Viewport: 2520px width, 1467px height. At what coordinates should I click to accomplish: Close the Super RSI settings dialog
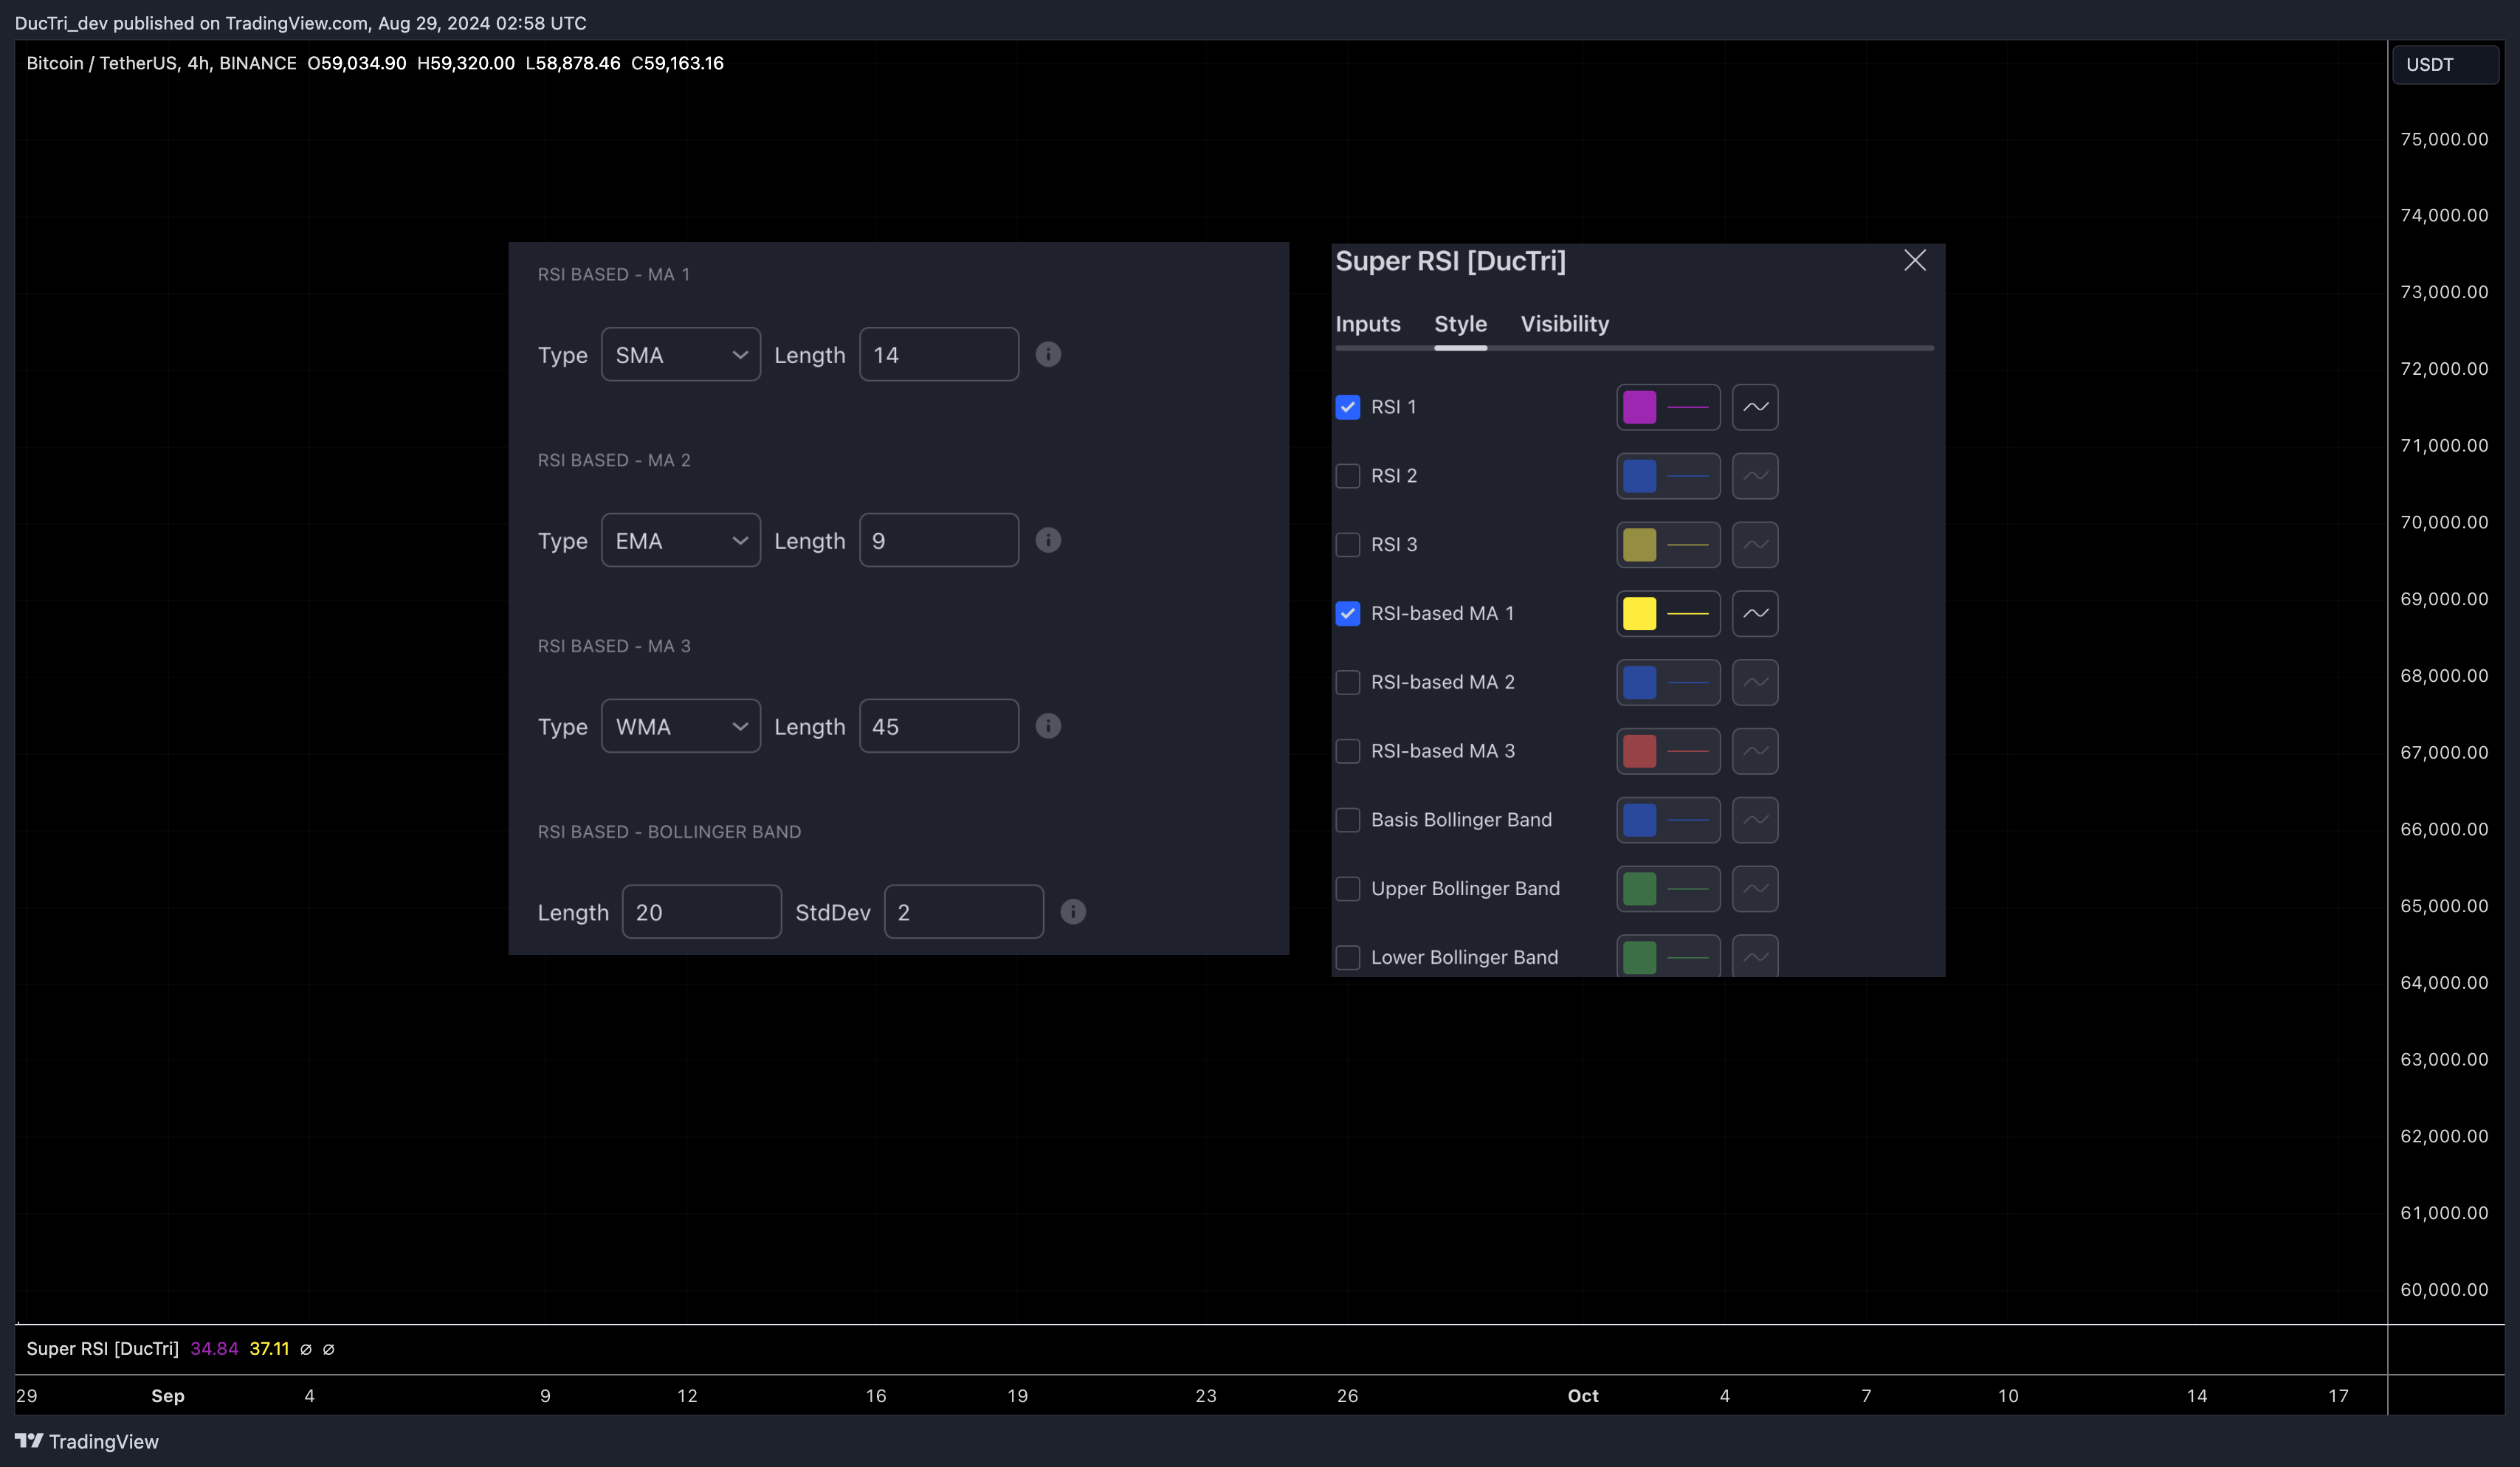coord(1914,260)
